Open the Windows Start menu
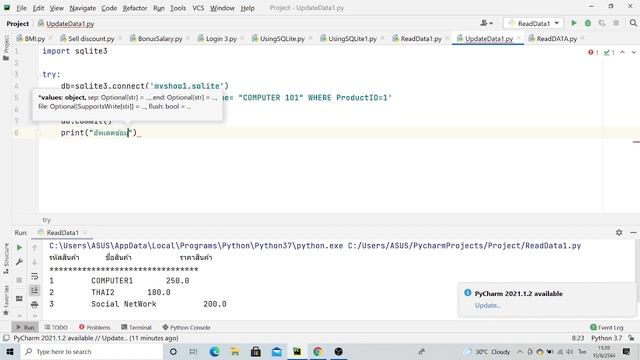 10,351
